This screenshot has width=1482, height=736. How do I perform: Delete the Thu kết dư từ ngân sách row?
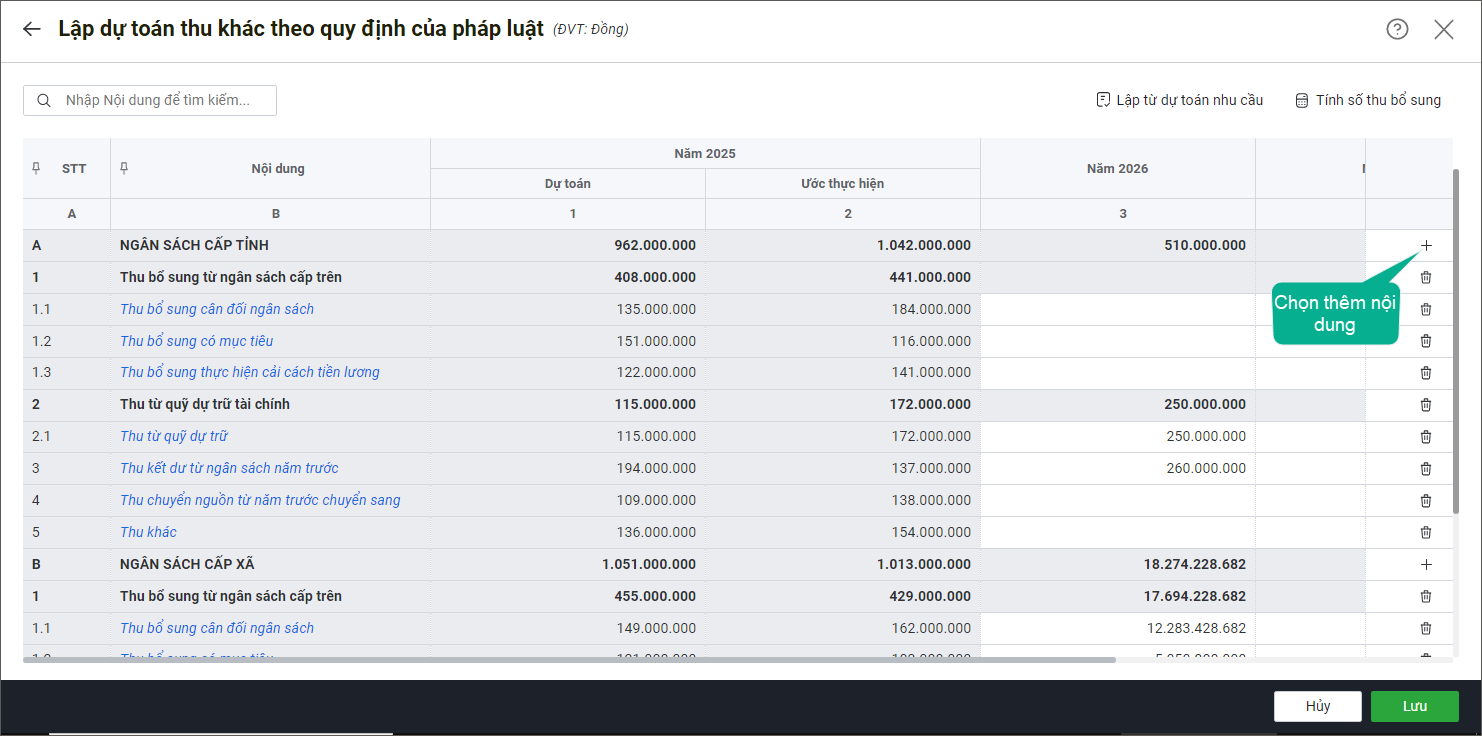1426,468
